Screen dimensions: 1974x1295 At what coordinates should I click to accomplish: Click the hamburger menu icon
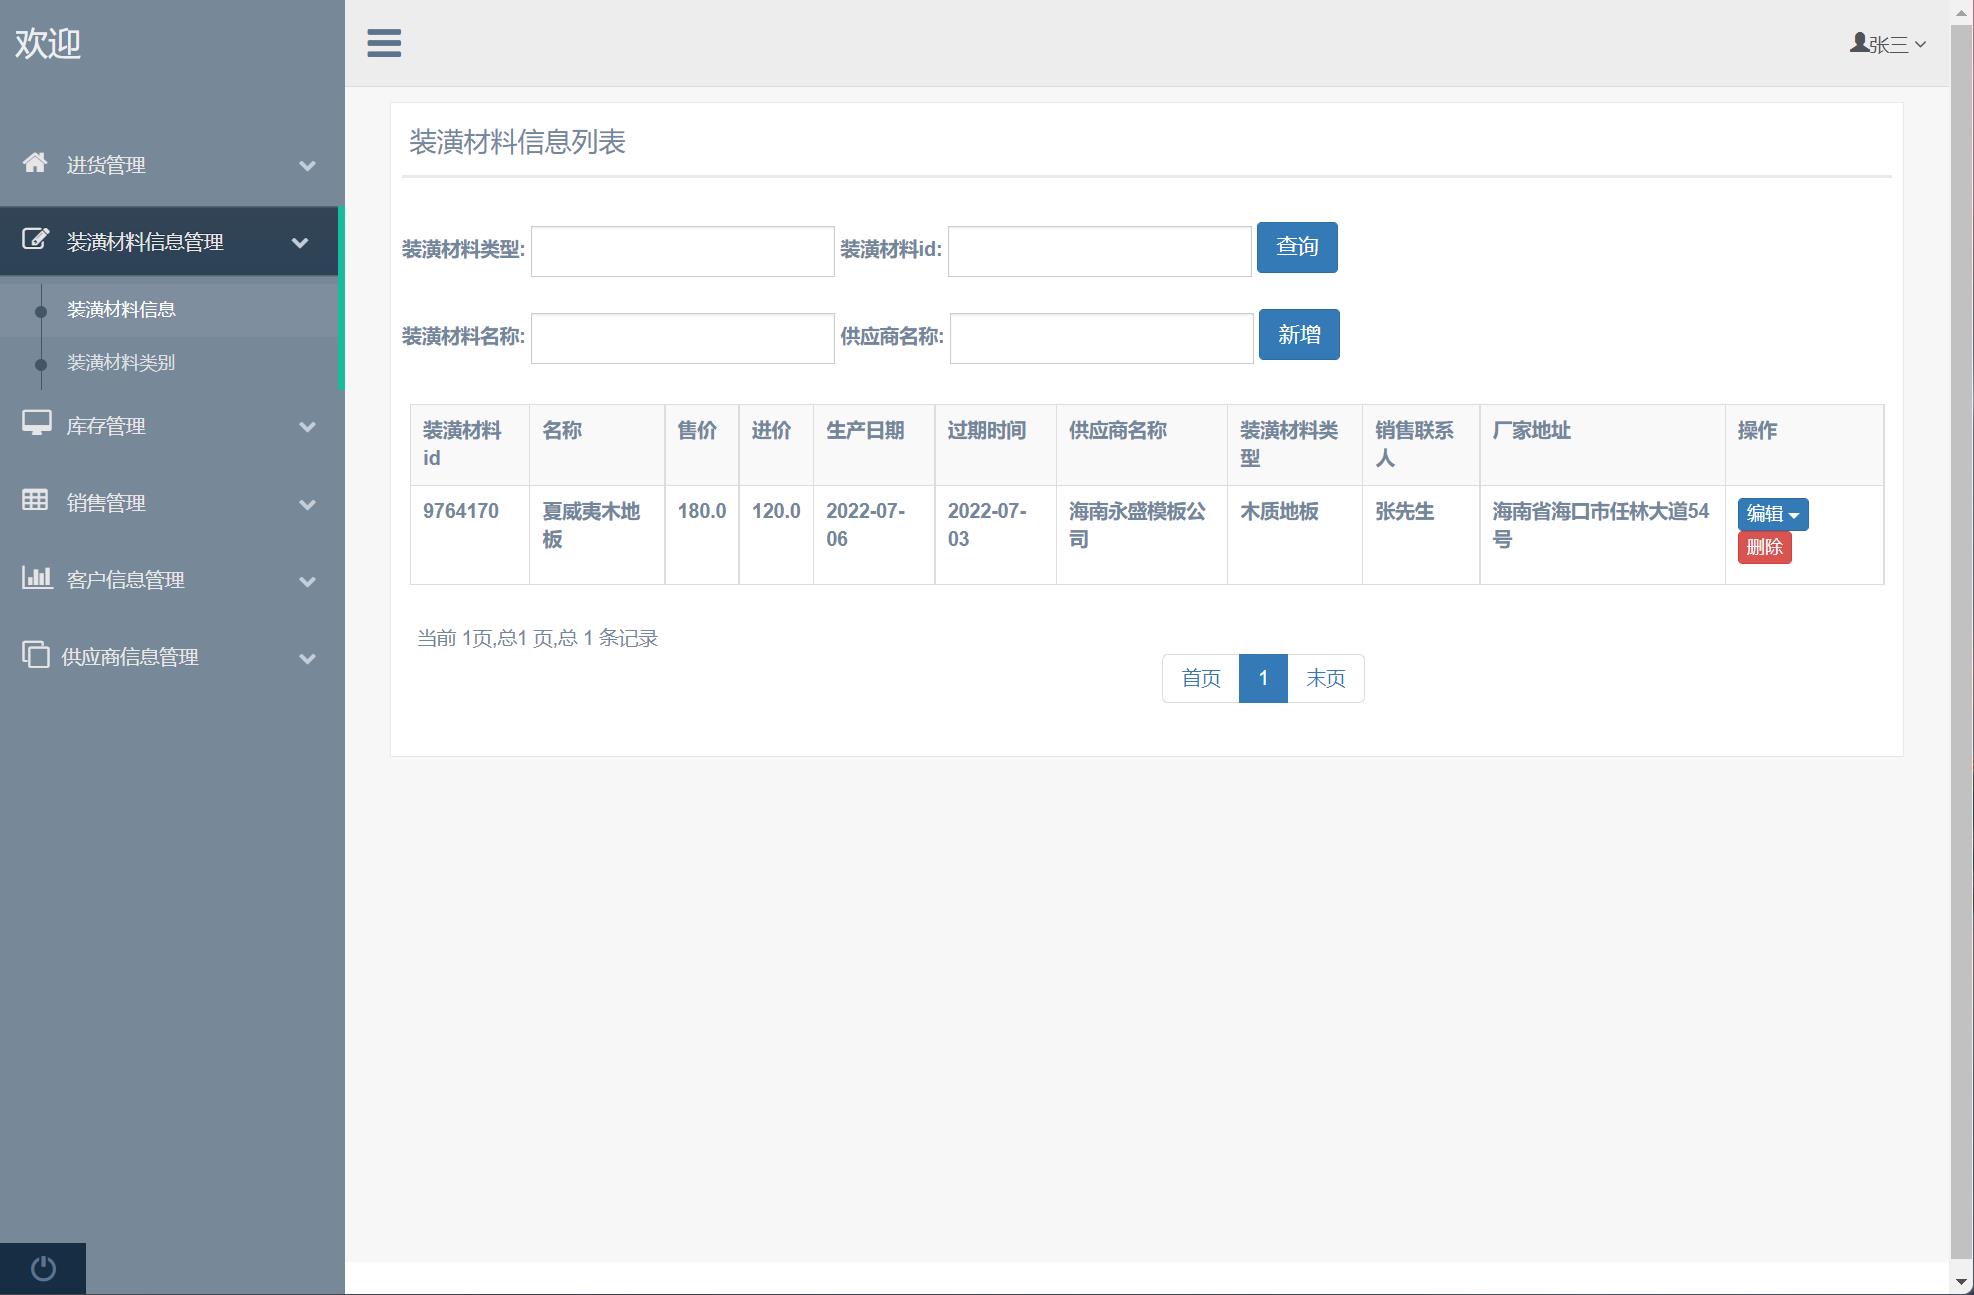click(383, 44)
